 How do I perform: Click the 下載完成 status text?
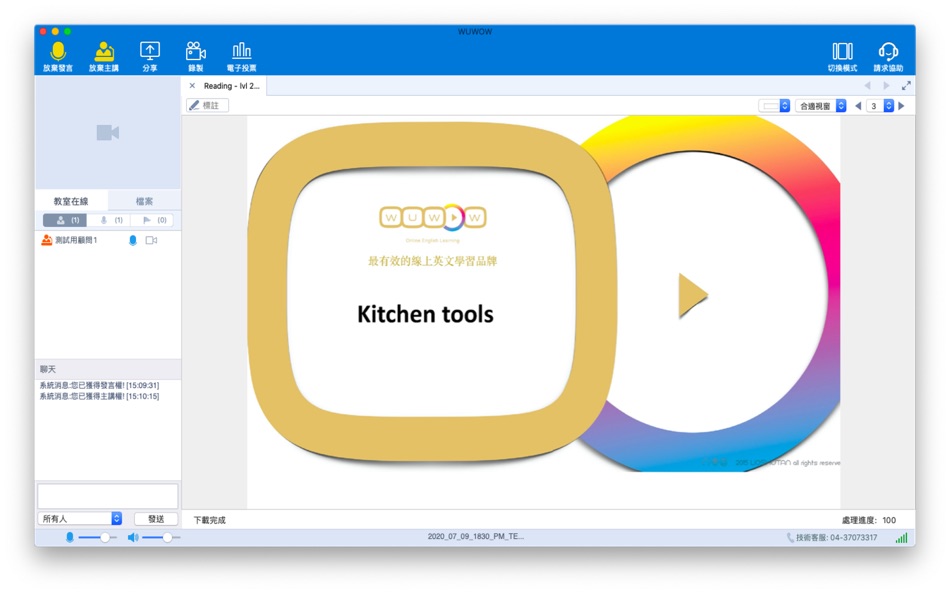[x=210, y=520]
